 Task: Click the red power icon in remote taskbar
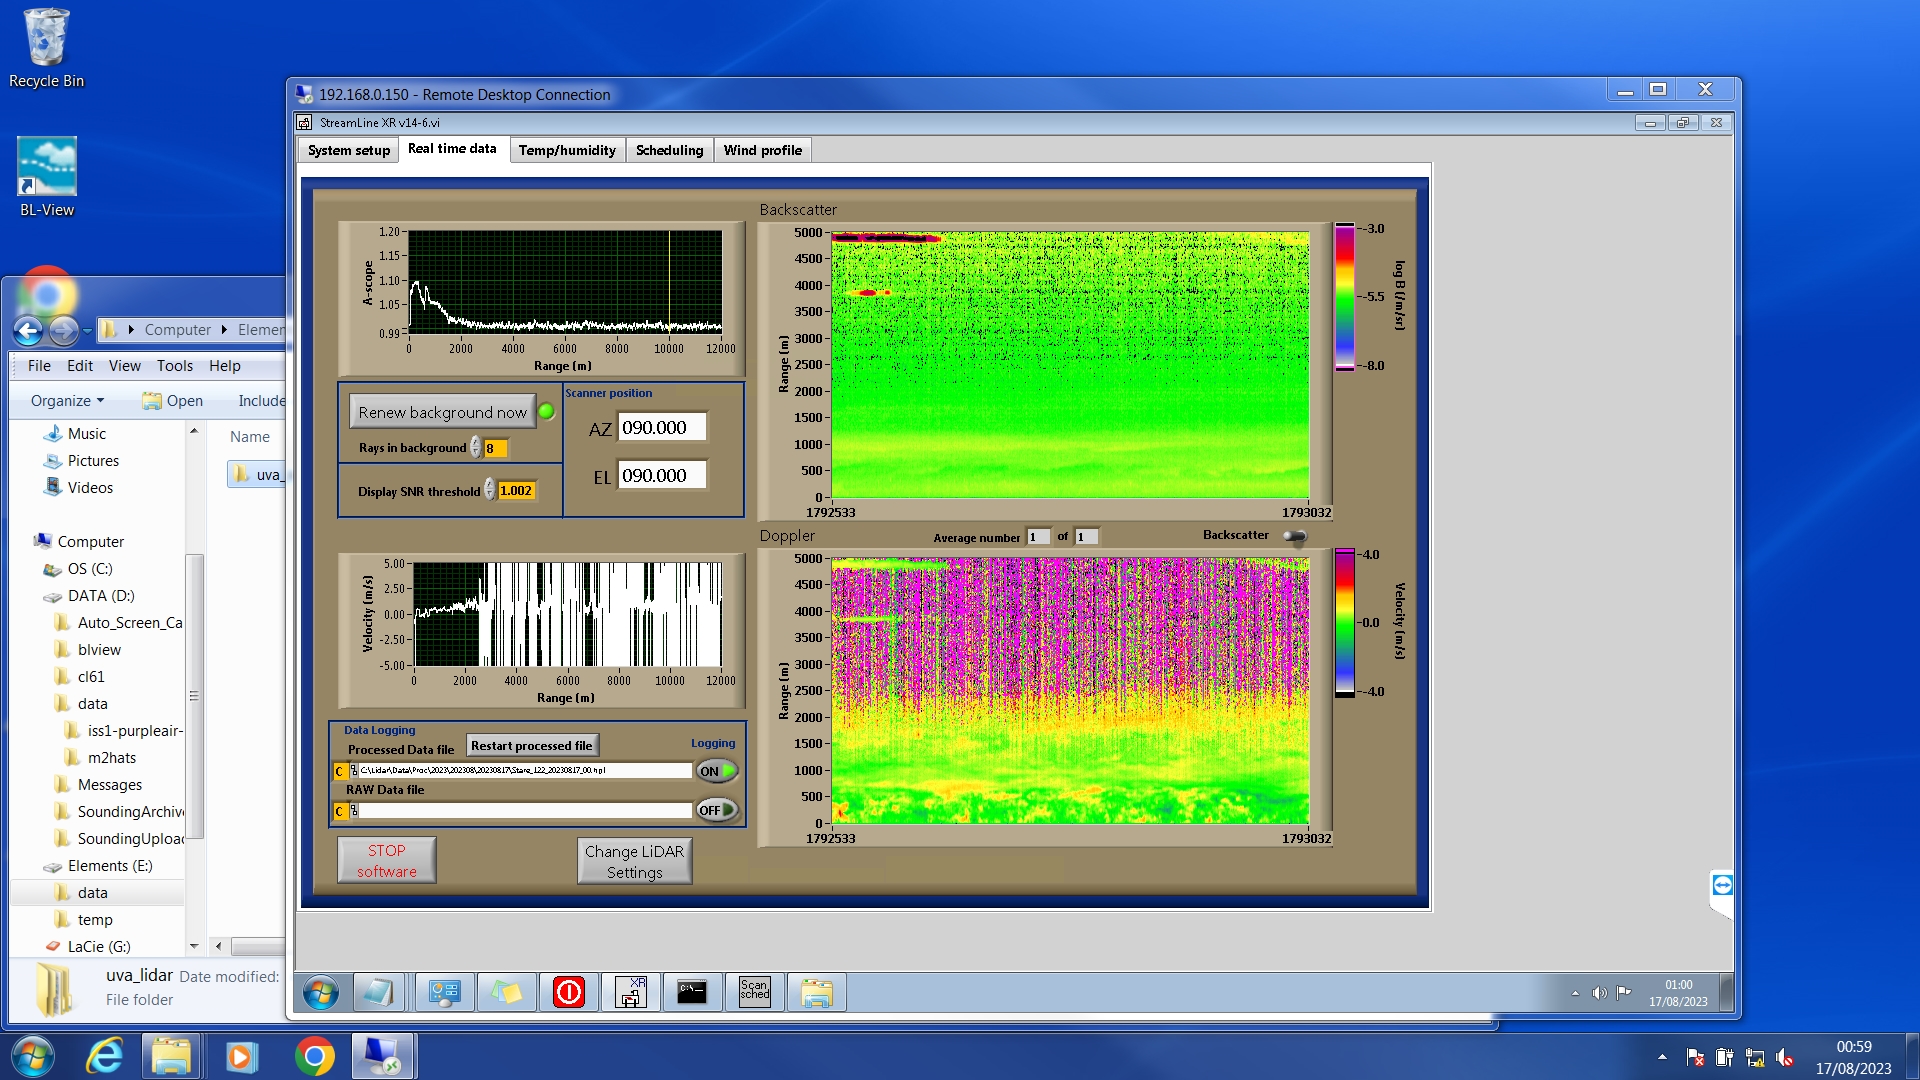pyautogui.click(x=568, y=991)
